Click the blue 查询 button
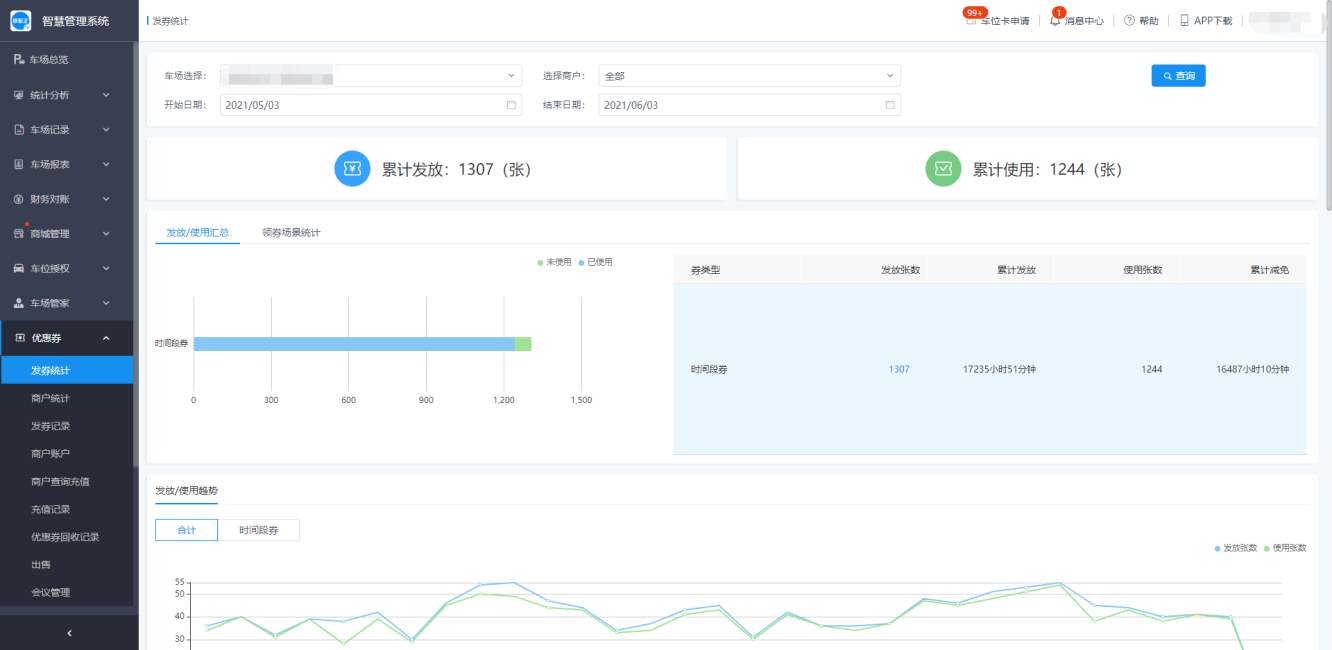The width and height of the screenshot is (1332, 650). coord(1178,76)
